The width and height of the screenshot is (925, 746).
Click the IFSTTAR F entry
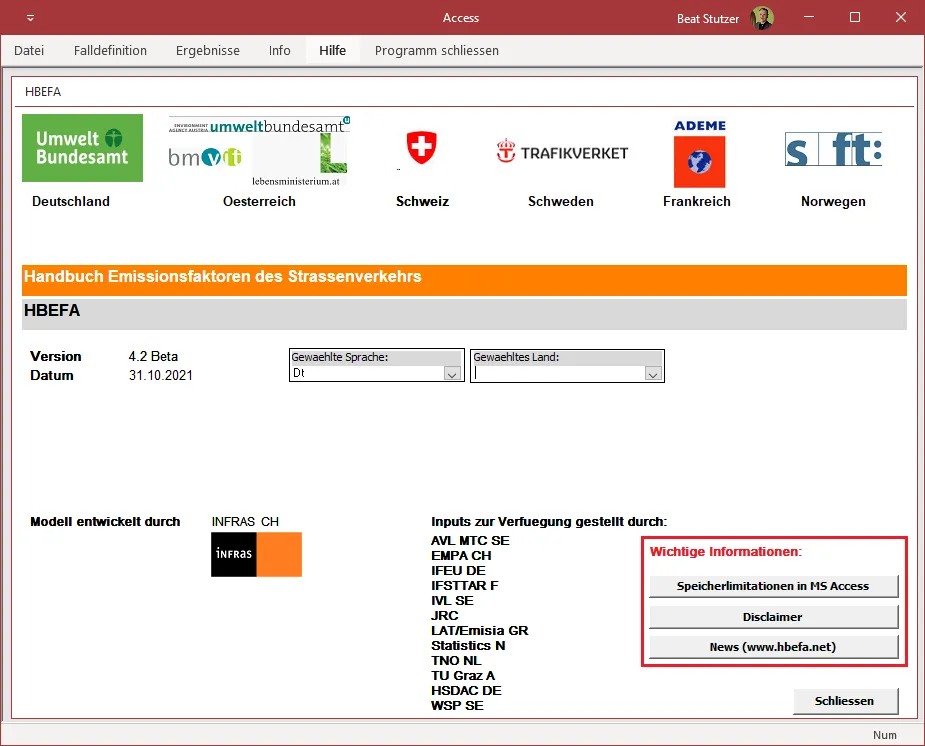coord(465,586)
